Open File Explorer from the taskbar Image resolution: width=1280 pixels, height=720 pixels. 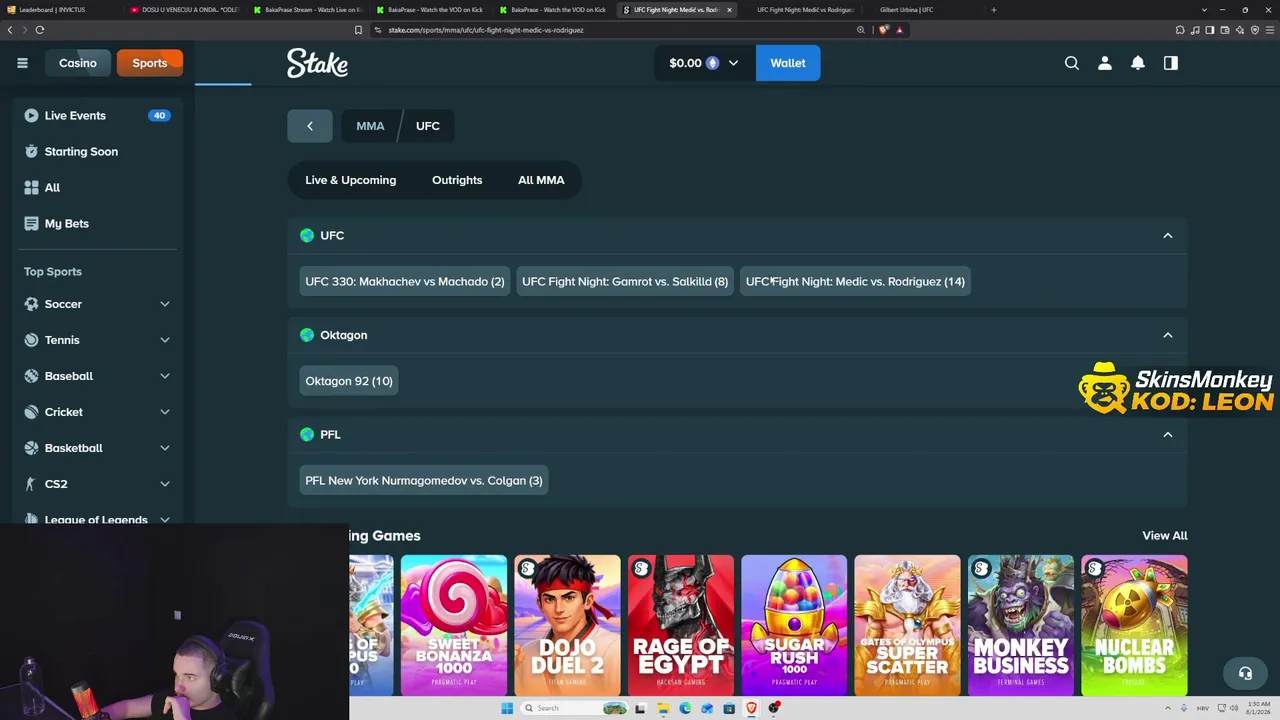(663, 708)
